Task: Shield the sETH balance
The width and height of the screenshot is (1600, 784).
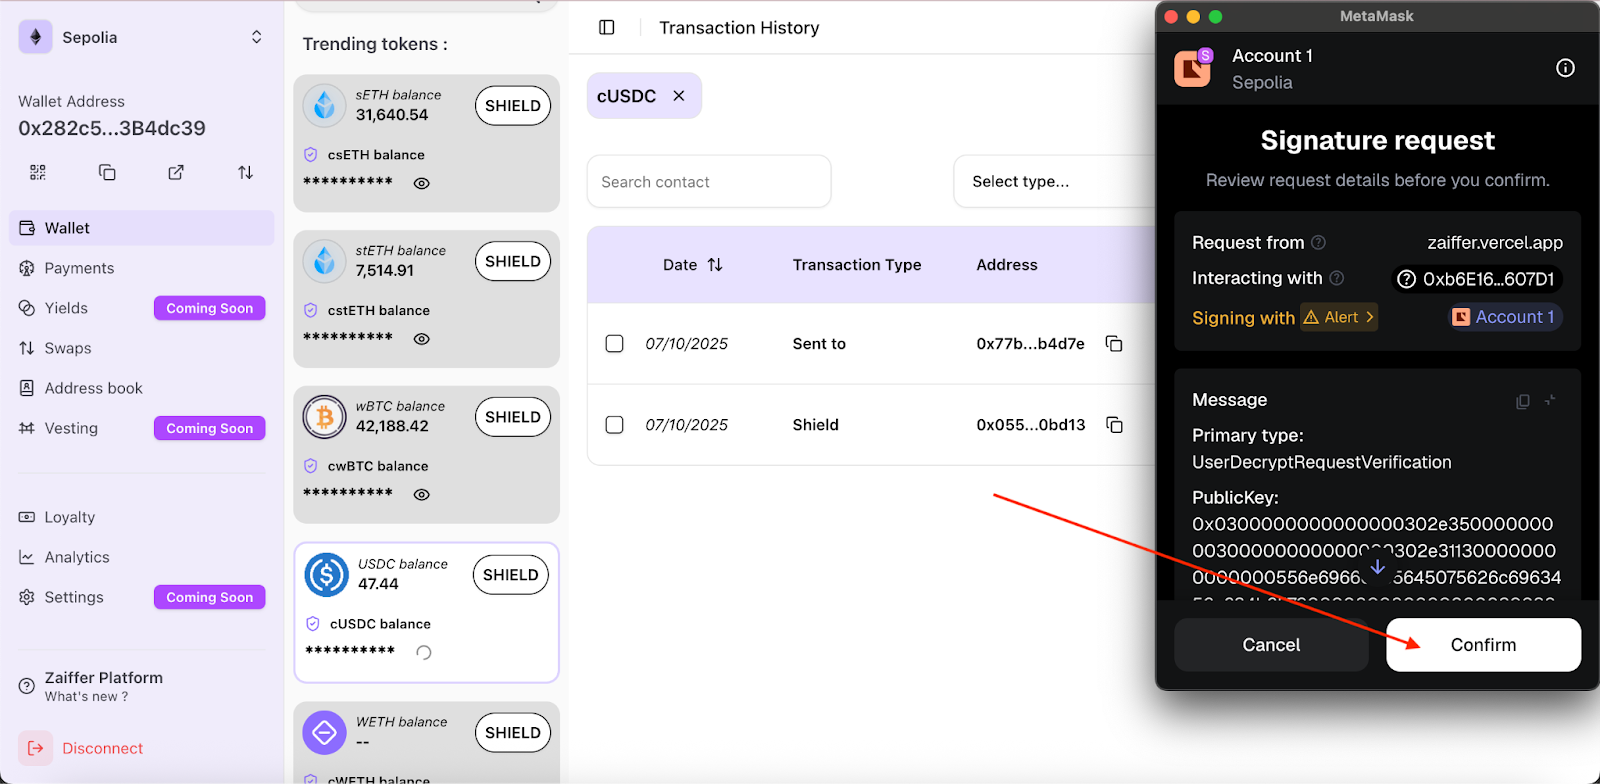Action: [x=513, y=106]
